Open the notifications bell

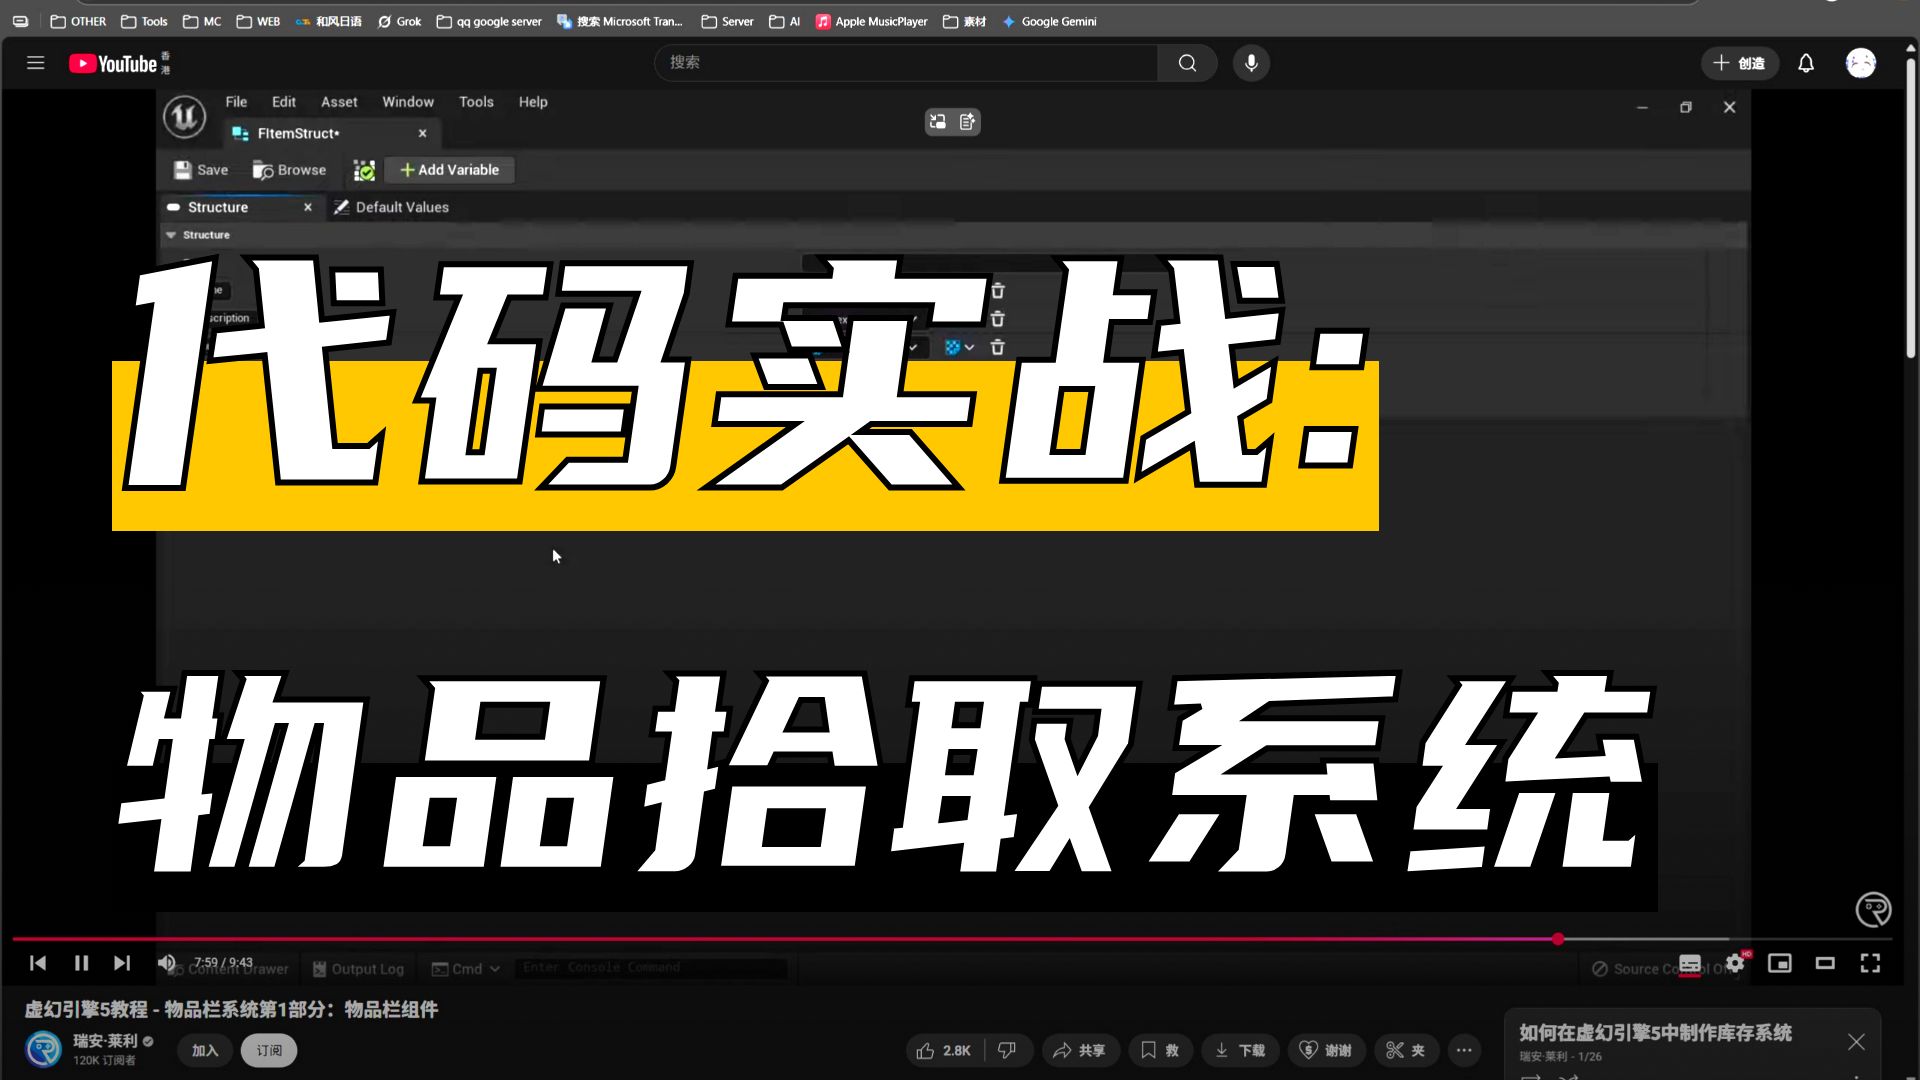1806,63
